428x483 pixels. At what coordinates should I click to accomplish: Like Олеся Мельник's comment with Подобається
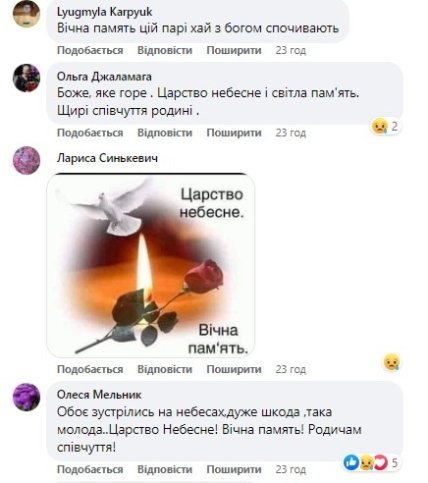pos(90,469)
